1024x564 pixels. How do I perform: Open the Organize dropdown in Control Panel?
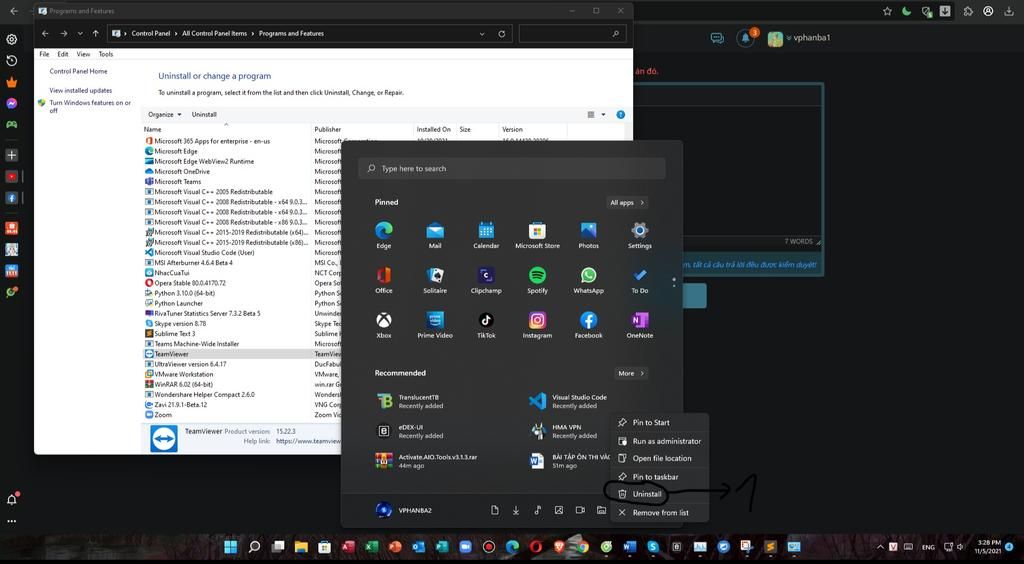pos(165,114)
